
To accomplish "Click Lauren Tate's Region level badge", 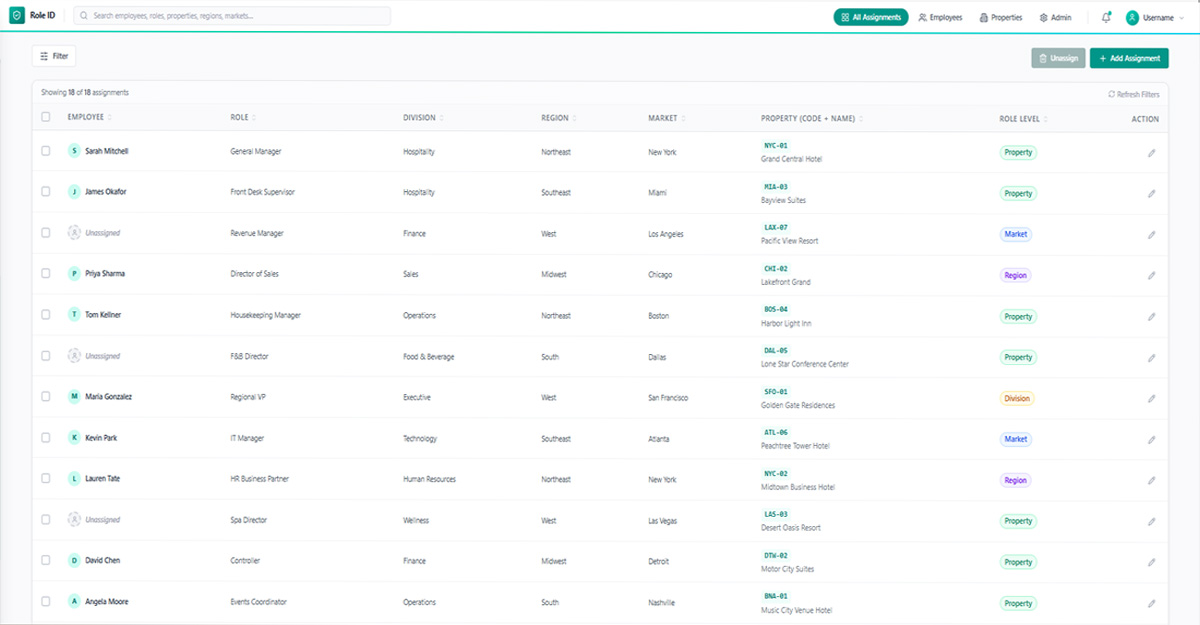I will (1016, 480).
